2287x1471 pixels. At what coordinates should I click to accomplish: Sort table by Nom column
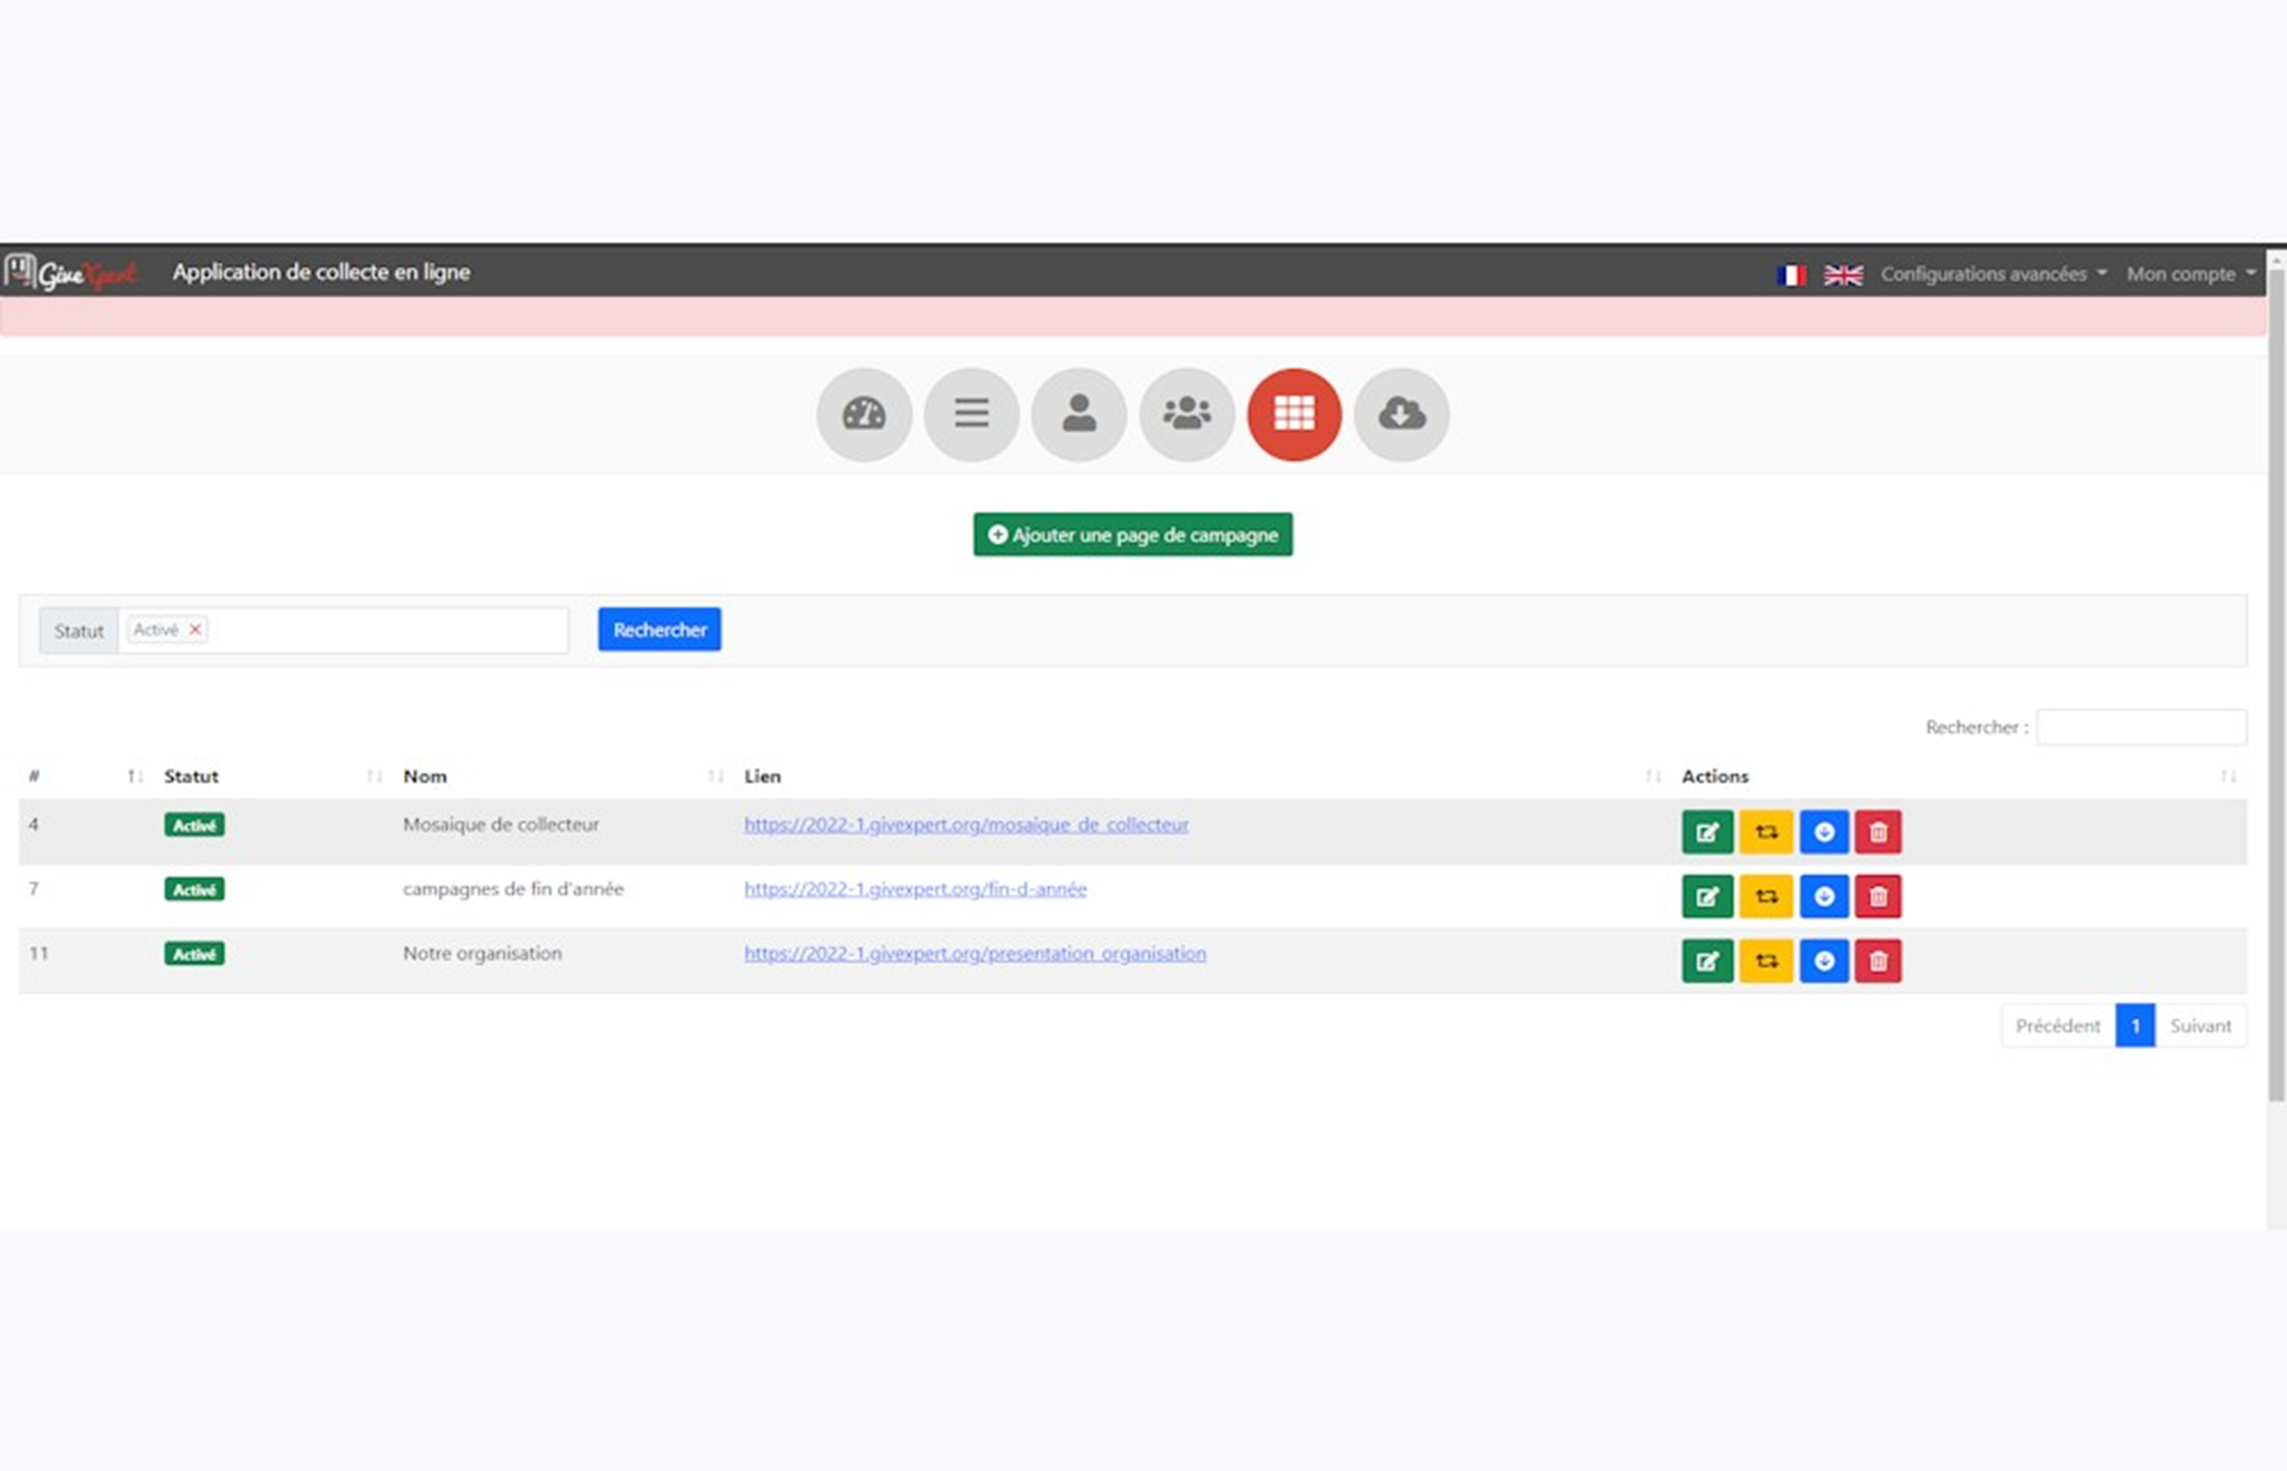pyautogui.click(x=425, y=776)
